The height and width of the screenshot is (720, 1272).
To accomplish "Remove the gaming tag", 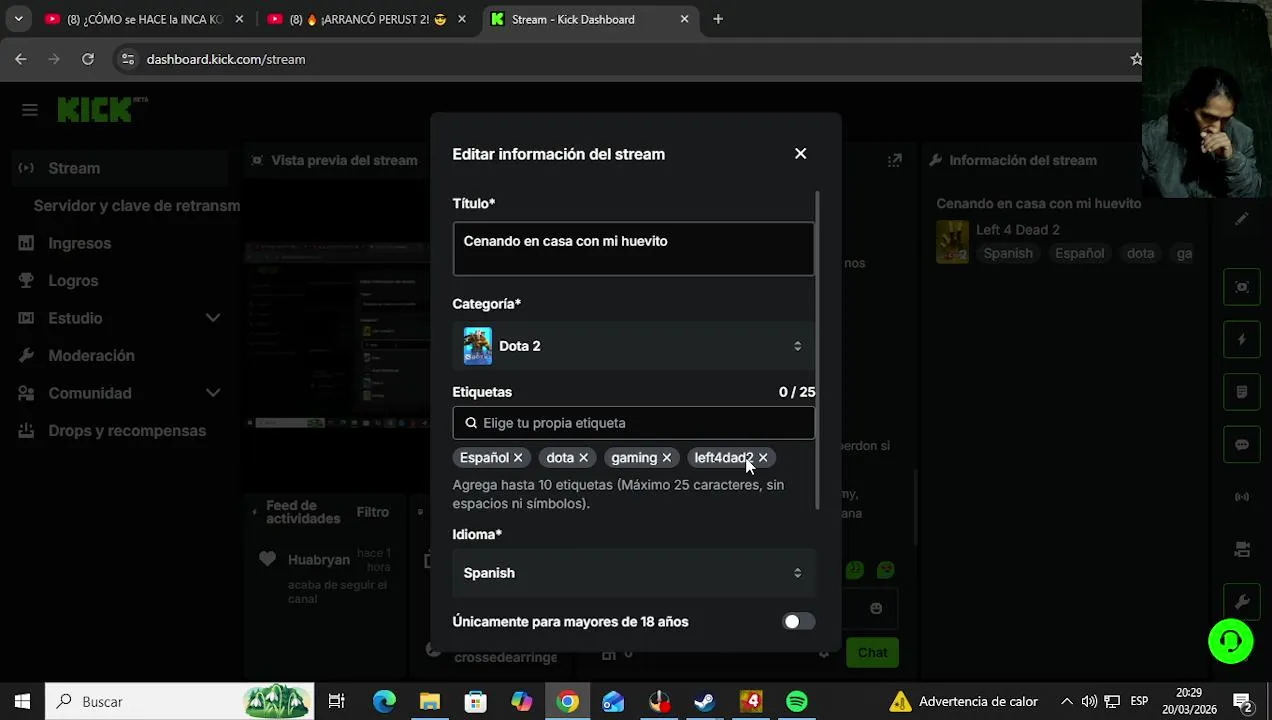I will point(666,458).
